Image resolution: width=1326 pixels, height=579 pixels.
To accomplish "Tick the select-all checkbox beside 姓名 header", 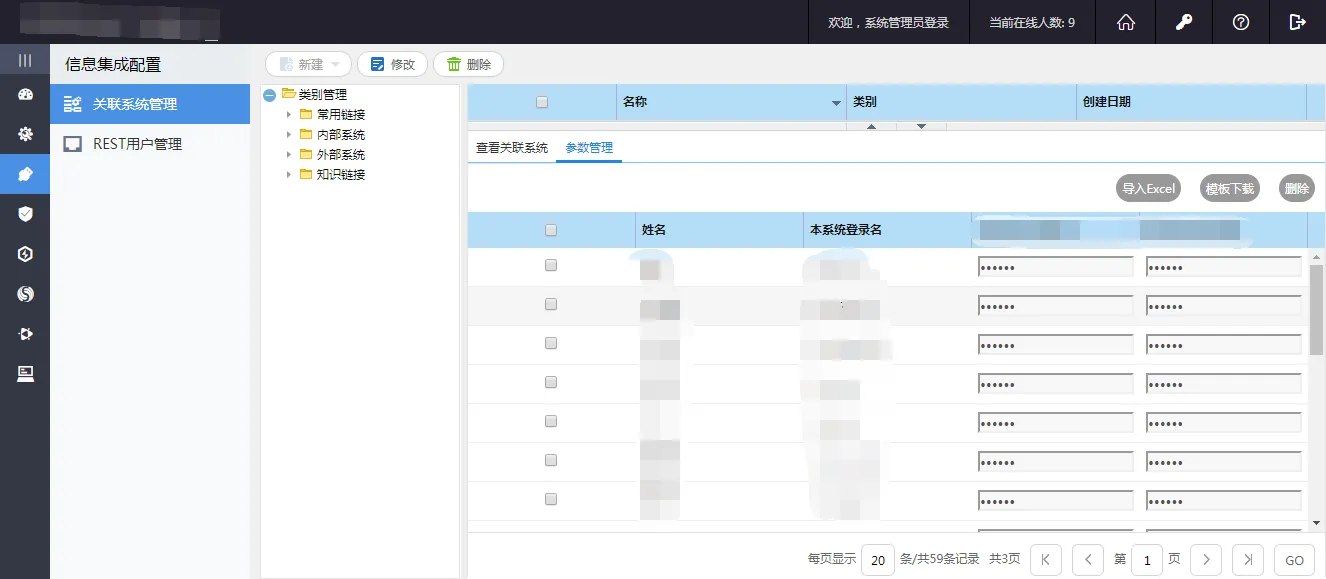I will (x=551, y=230).
